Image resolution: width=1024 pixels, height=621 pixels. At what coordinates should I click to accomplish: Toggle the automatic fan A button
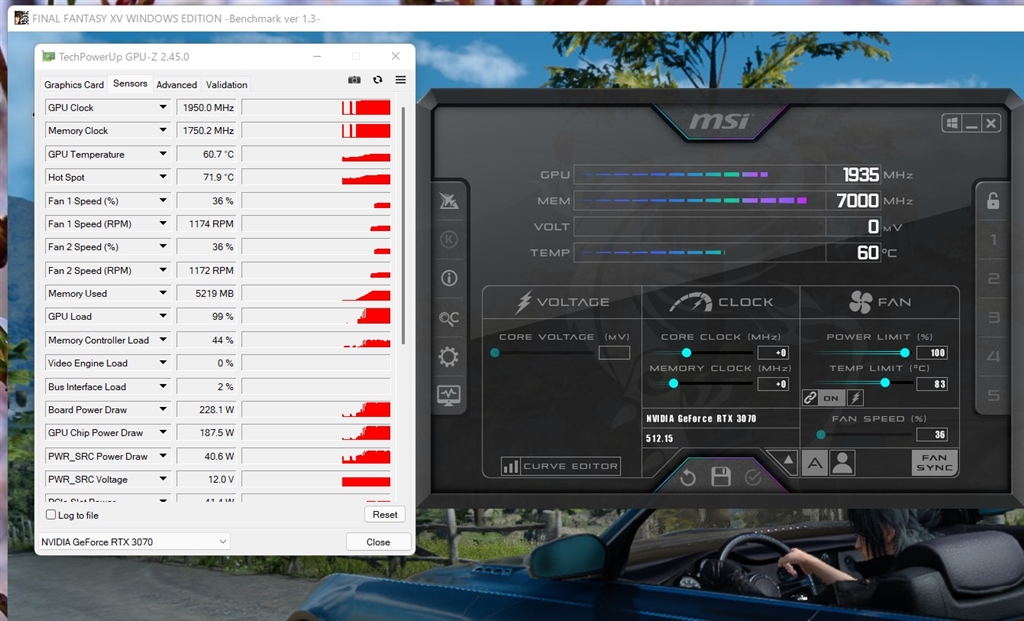[x=814, y=463]
